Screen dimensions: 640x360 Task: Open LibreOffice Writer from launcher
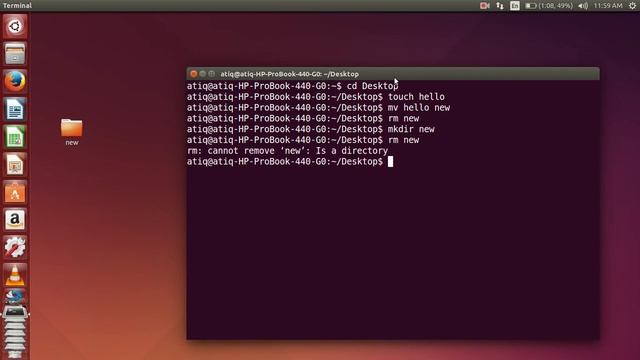pos(15,109)
